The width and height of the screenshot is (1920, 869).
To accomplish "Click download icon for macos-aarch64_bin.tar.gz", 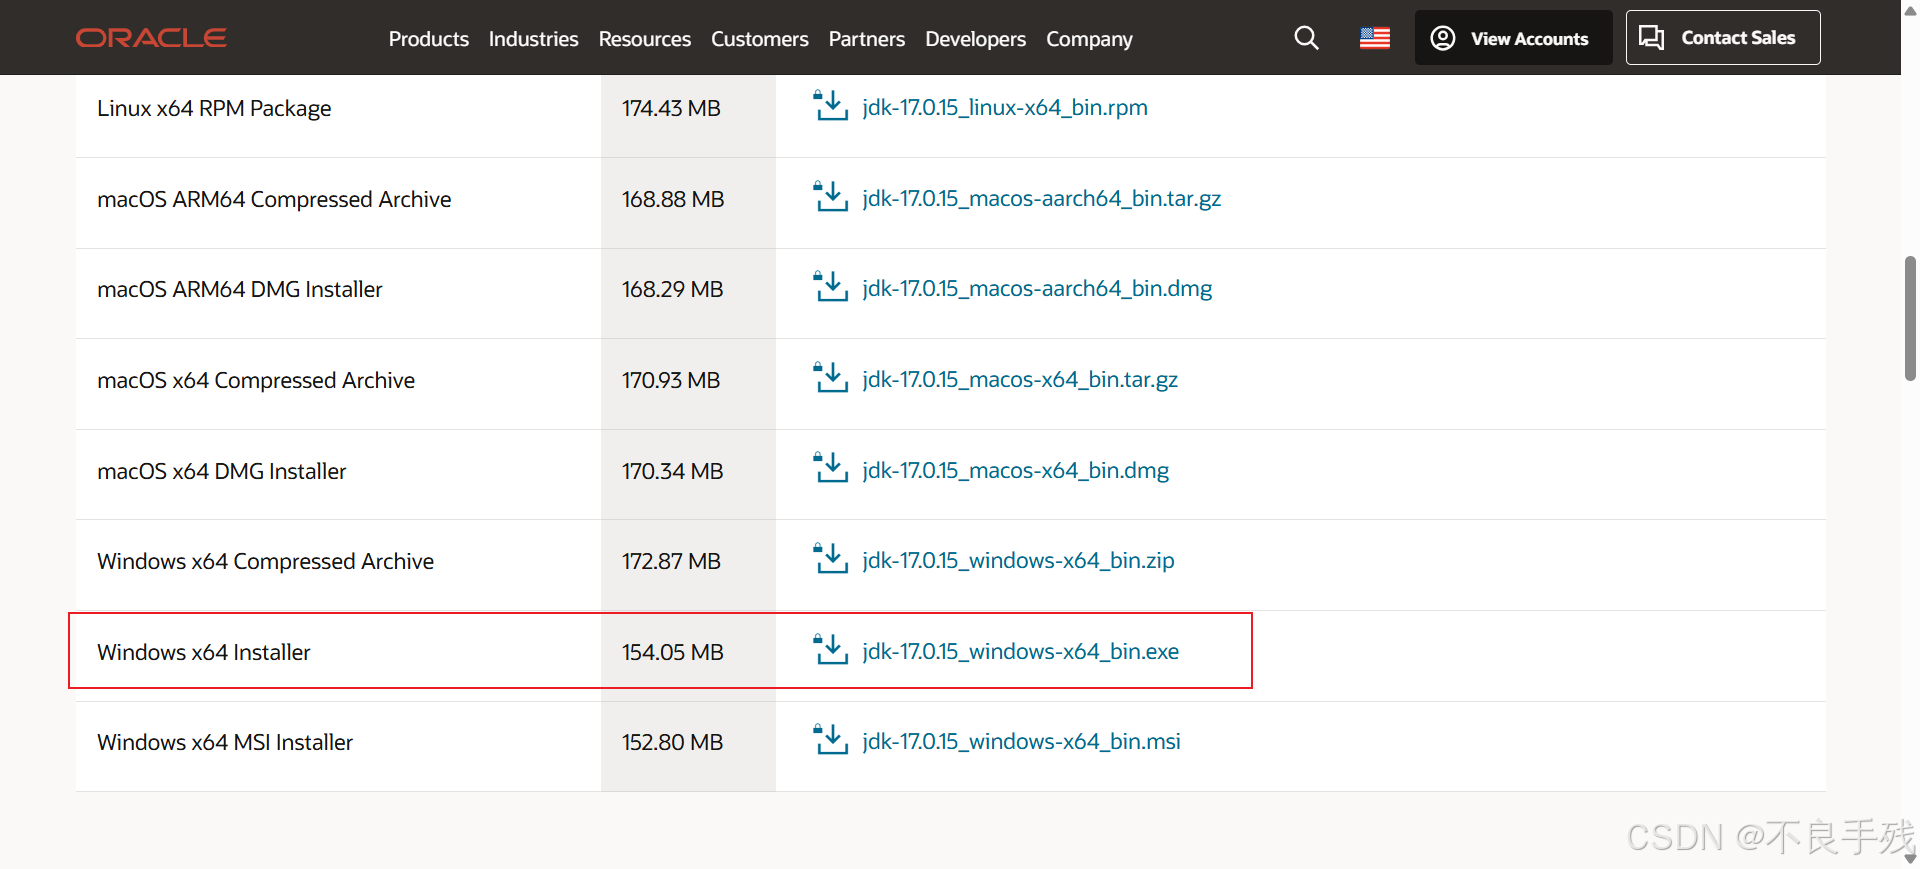I will (x=830, y=196).
